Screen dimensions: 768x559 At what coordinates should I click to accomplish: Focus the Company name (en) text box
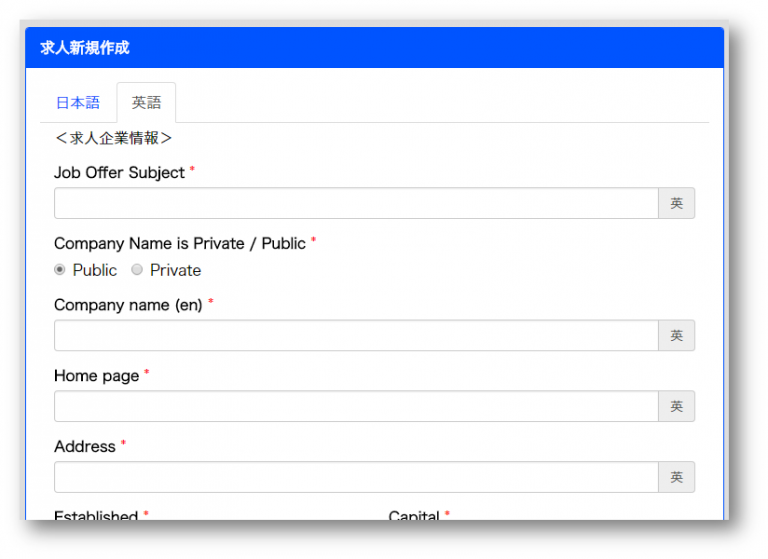356,336
